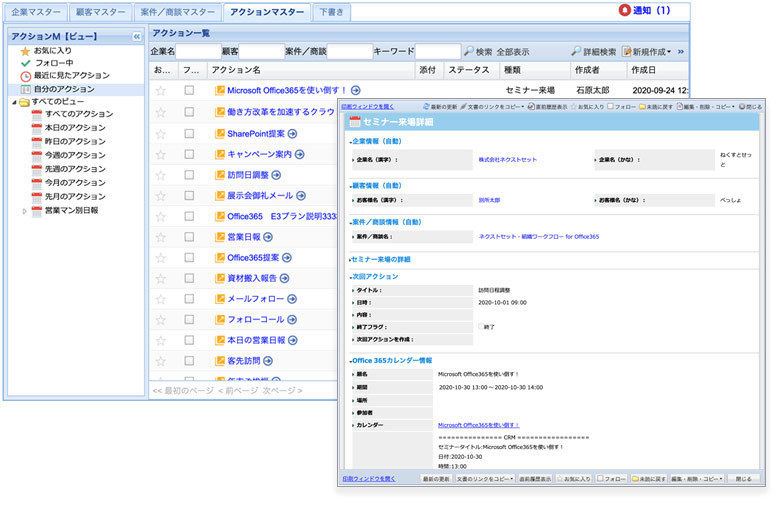784x508 pixels.
Task: Click 最新の更新 refresh icon in the top detail toolbar
Action: 426,106
